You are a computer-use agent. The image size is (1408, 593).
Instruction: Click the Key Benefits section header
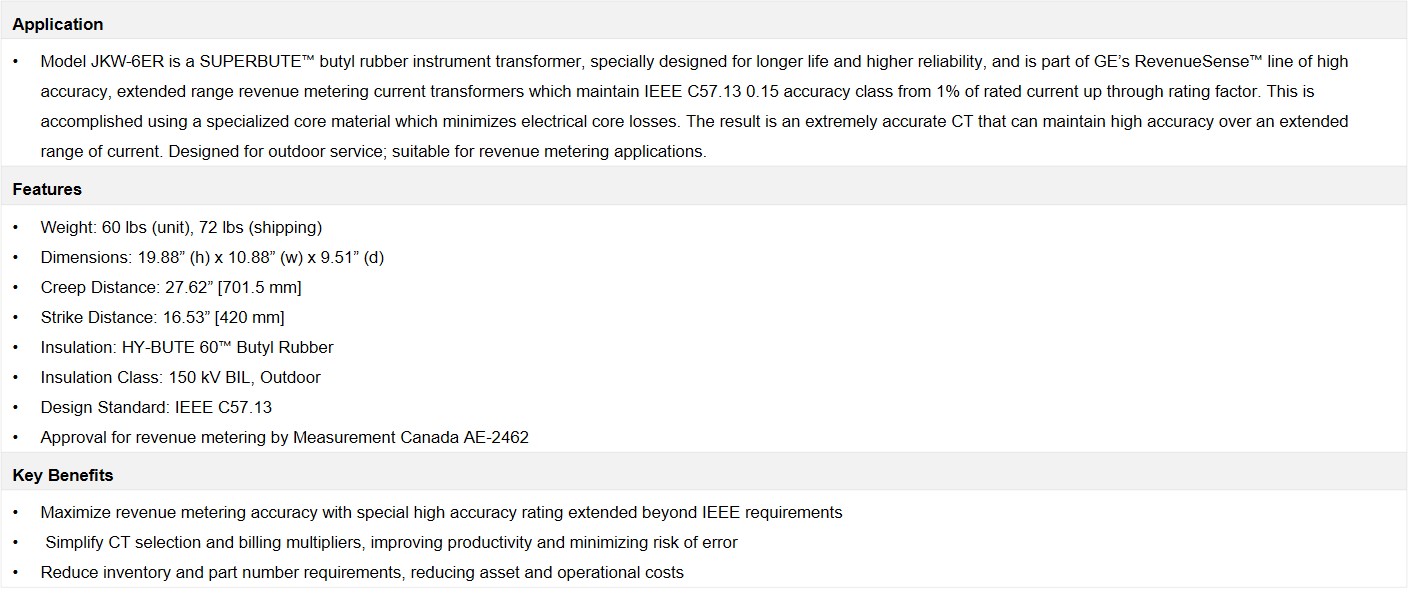point(63,475)
